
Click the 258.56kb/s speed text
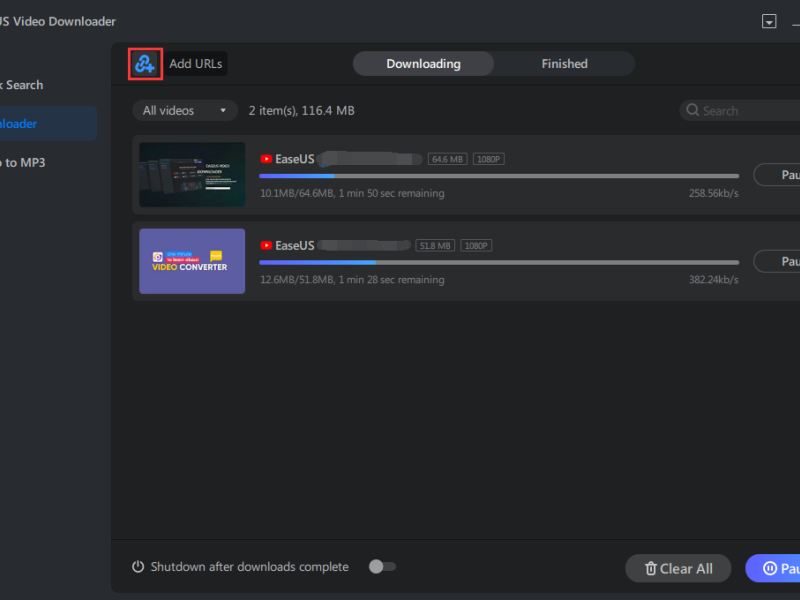coord(713,193)
